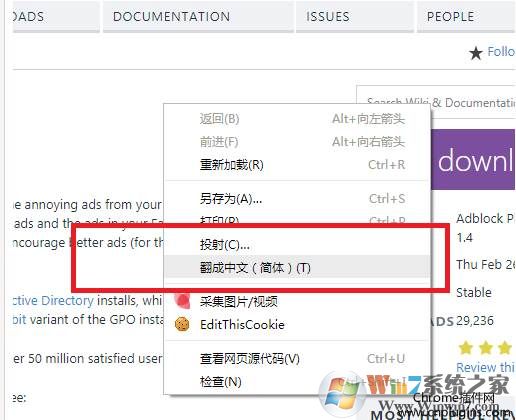
Task: Click the Ctrl+R shortcut label
Action: click(387, 165)
